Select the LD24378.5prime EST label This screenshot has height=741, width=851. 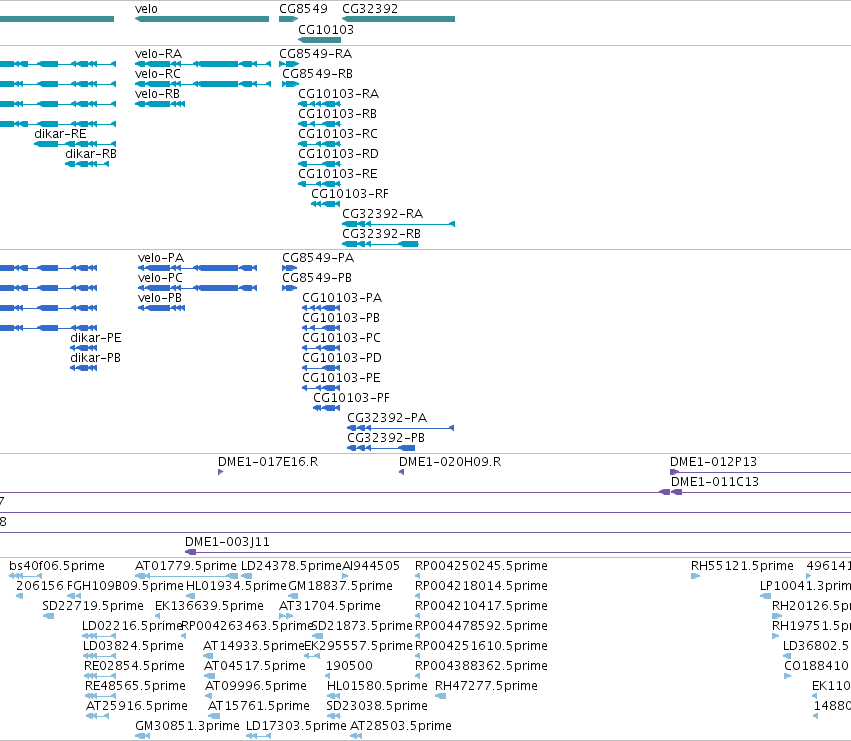click(291, 566)
